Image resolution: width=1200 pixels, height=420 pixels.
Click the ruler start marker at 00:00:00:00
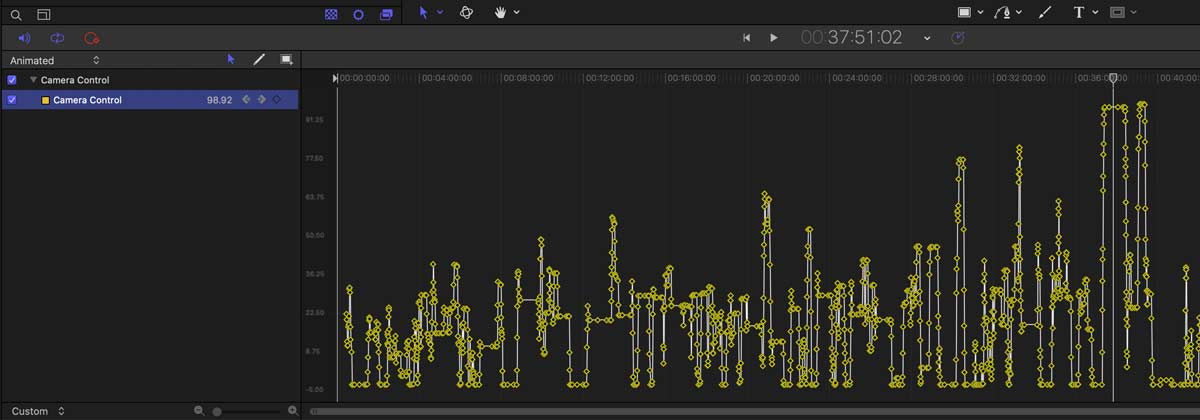(336, 78)
